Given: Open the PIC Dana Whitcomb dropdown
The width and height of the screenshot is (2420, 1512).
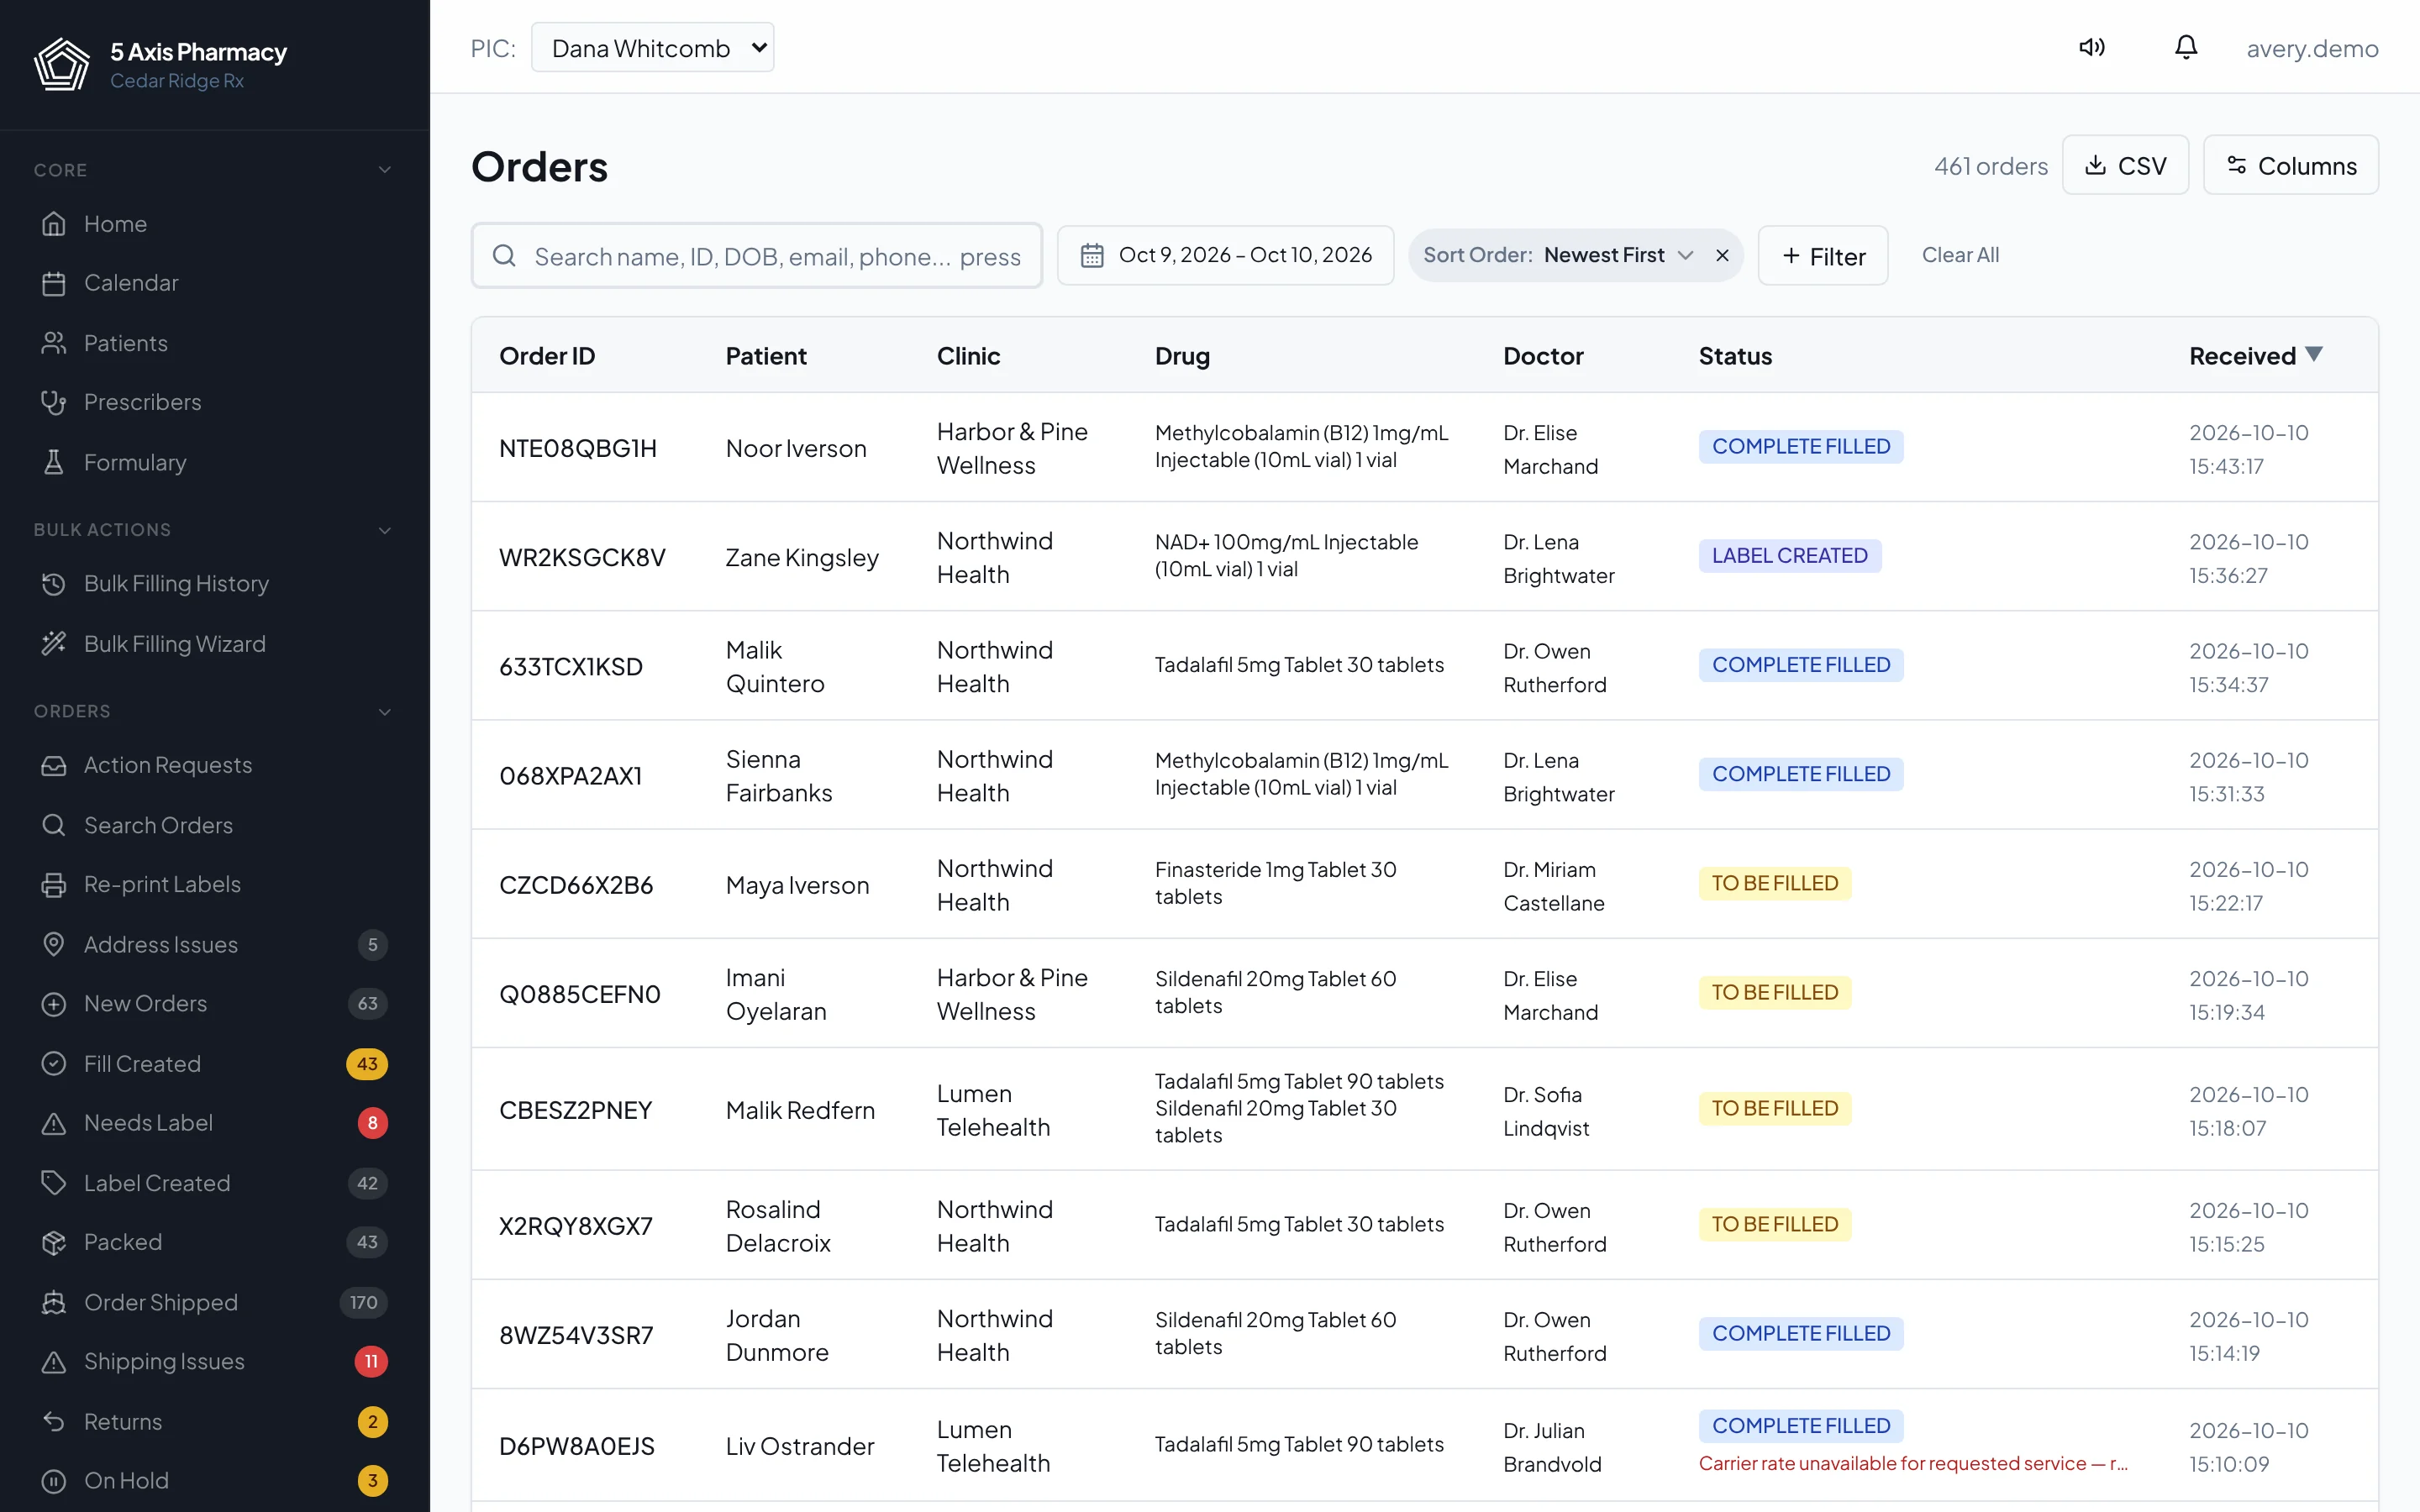Looking at the screenshot, I should [x=653, y=48].
